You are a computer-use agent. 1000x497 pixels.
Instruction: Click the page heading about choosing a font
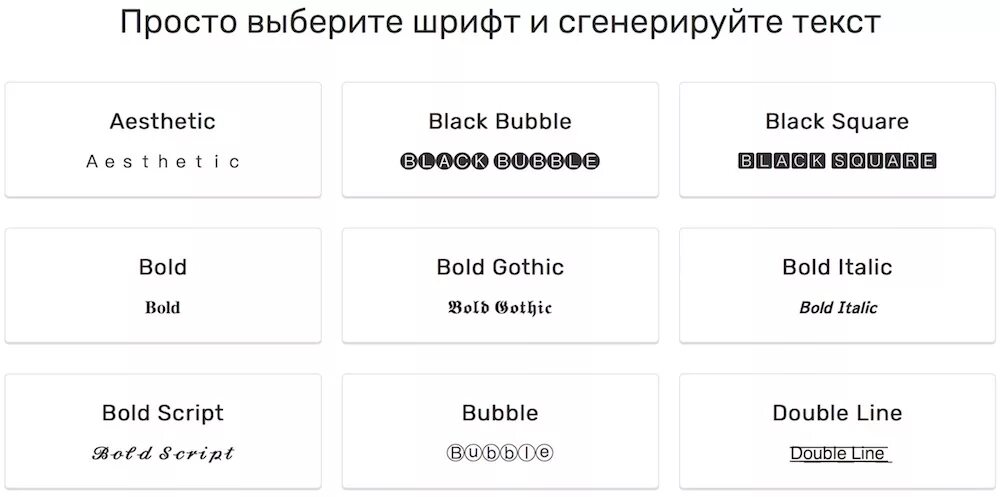pyautogui.click(x=500, y=22)
